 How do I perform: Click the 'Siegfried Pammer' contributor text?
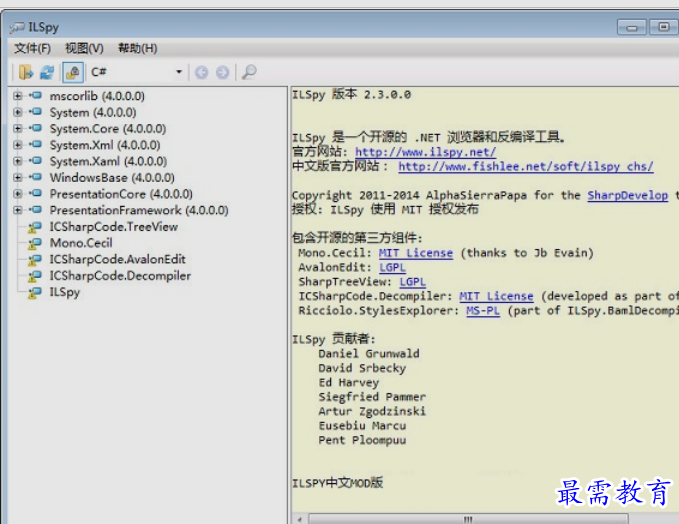click(372, 397)
